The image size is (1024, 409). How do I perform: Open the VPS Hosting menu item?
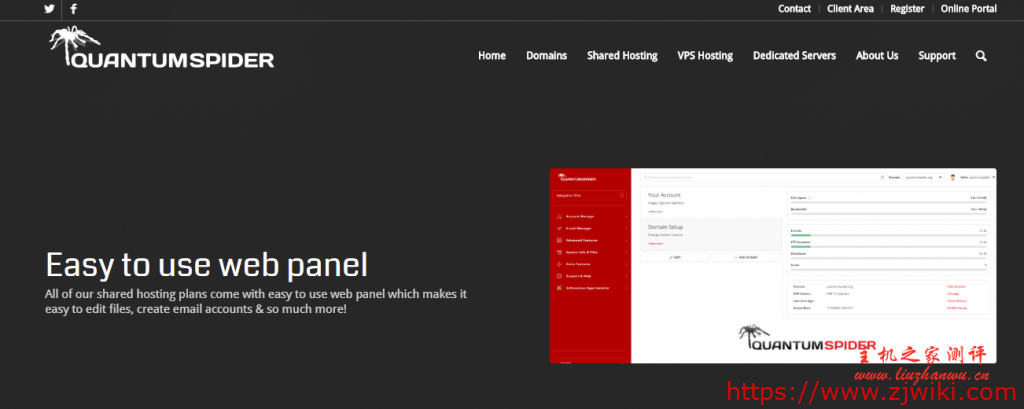(x=704, y=56)
